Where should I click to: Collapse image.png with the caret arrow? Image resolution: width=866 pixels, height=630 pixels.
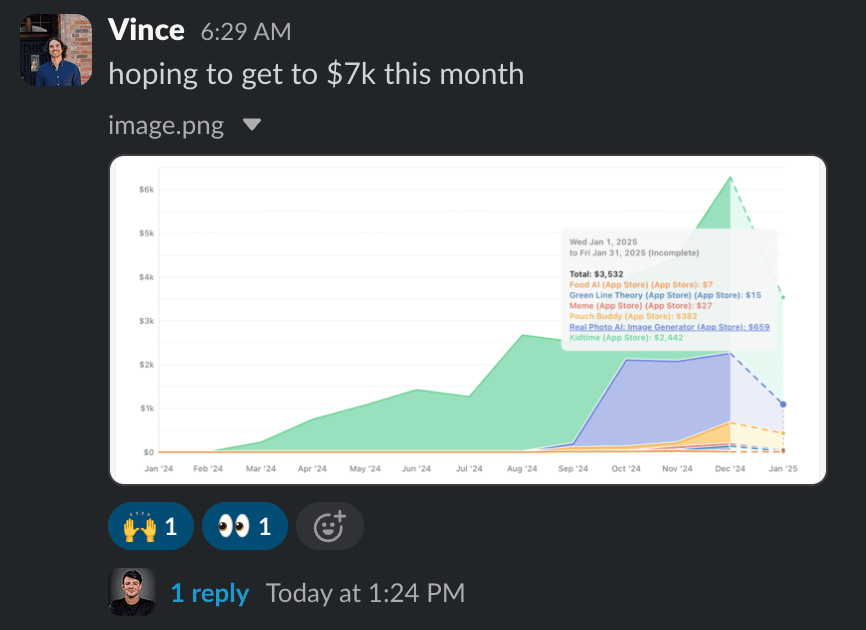click(x=252, y=125)
